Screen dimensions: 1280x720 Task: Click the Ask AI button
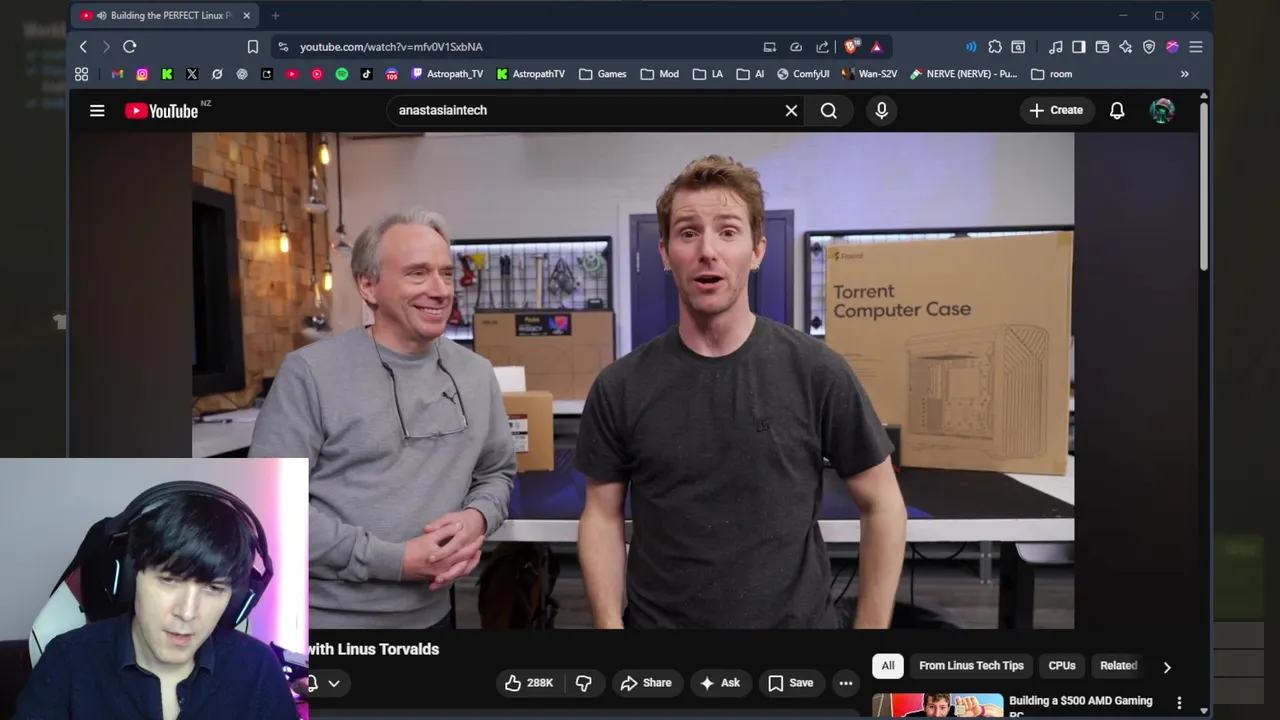(x=720, y=683)
